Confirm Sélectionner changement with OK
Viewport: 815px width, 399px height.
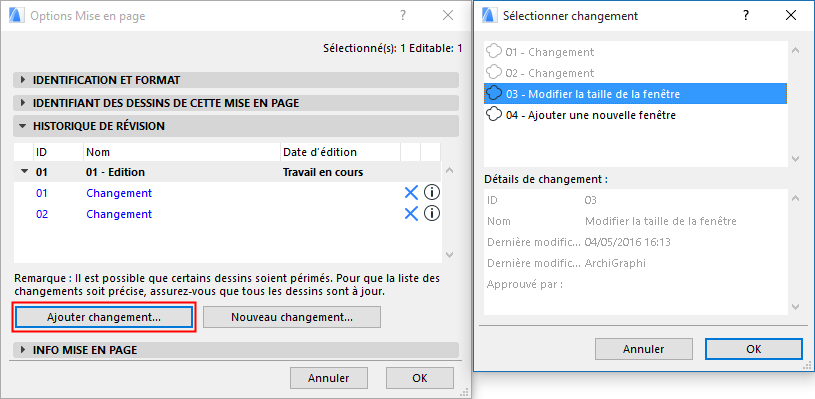click(x=754, y=349)
